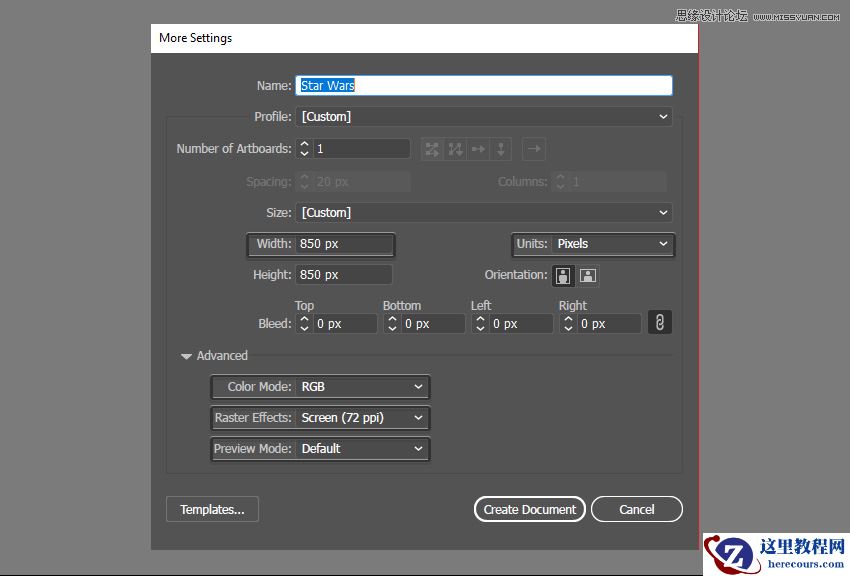Click the Create Document button
The width and height of the screenshot is (850, 576).
point(529,509)
